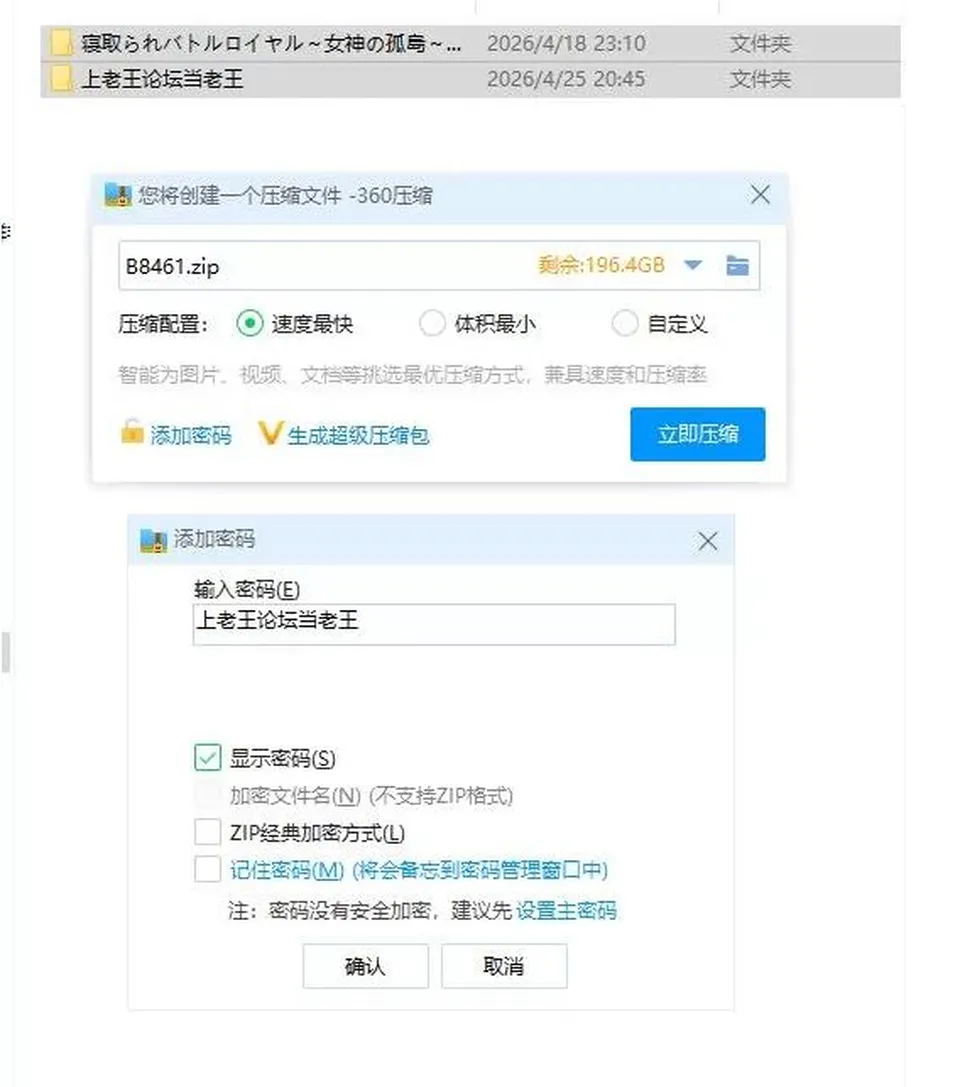This screenshot has height=1087, width=960.
Task: Open the 设置主密码 link
Action: (566, 910)
